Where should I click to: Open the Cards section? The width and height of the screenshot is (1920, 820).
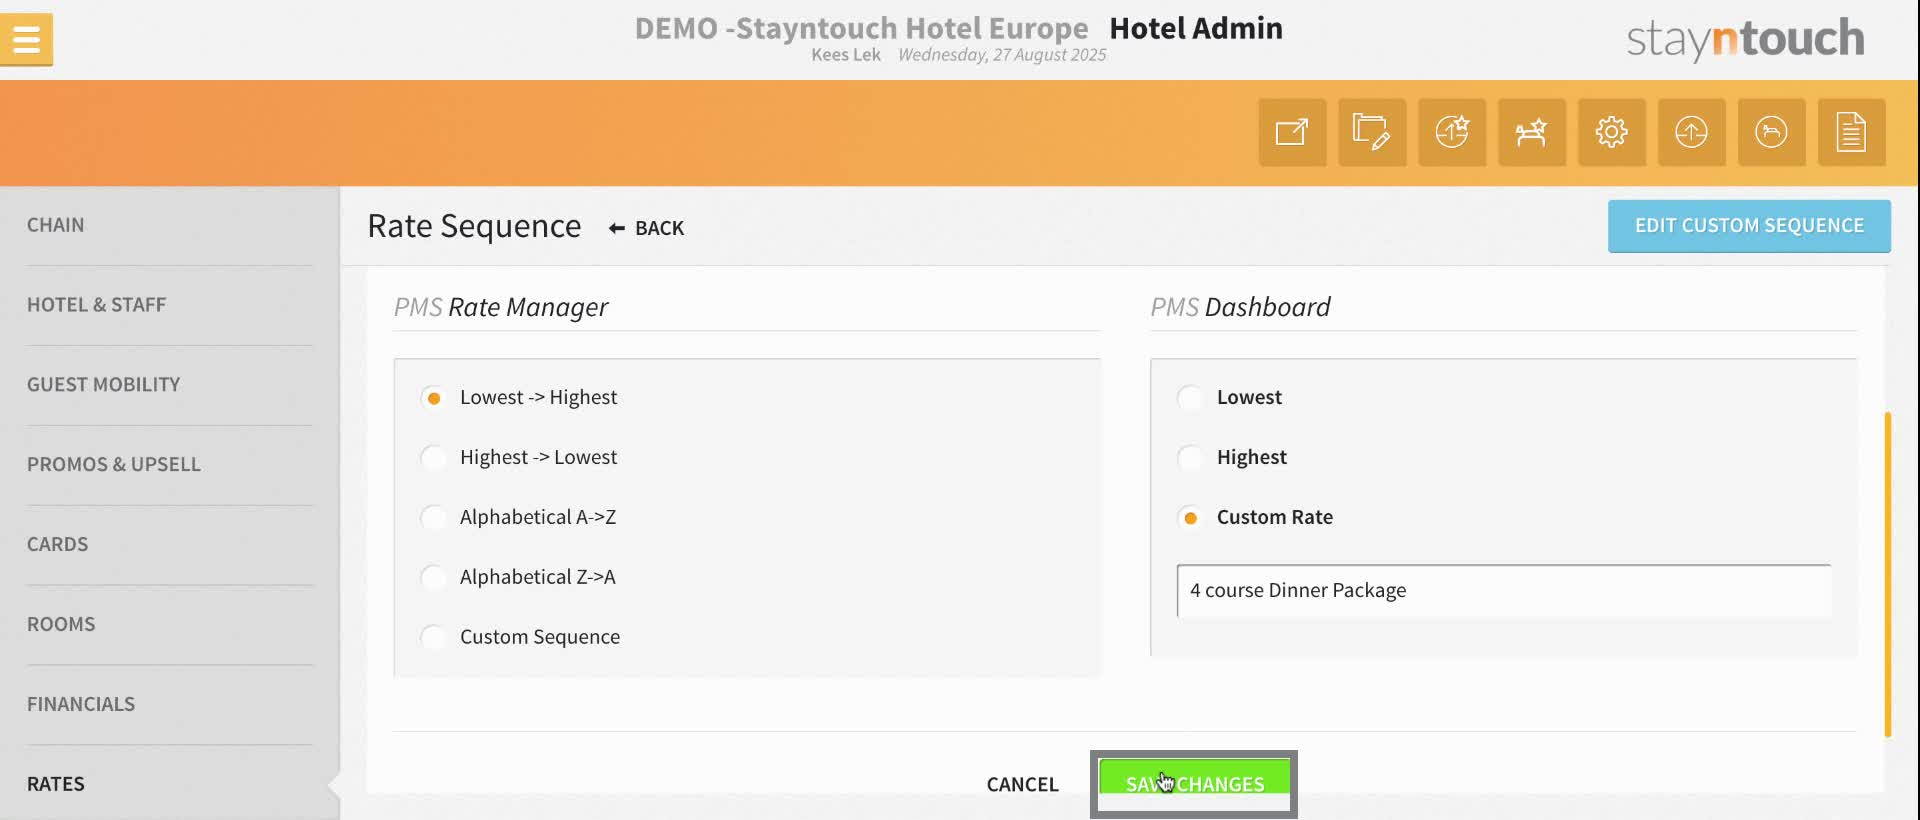[x=58, y=545]
